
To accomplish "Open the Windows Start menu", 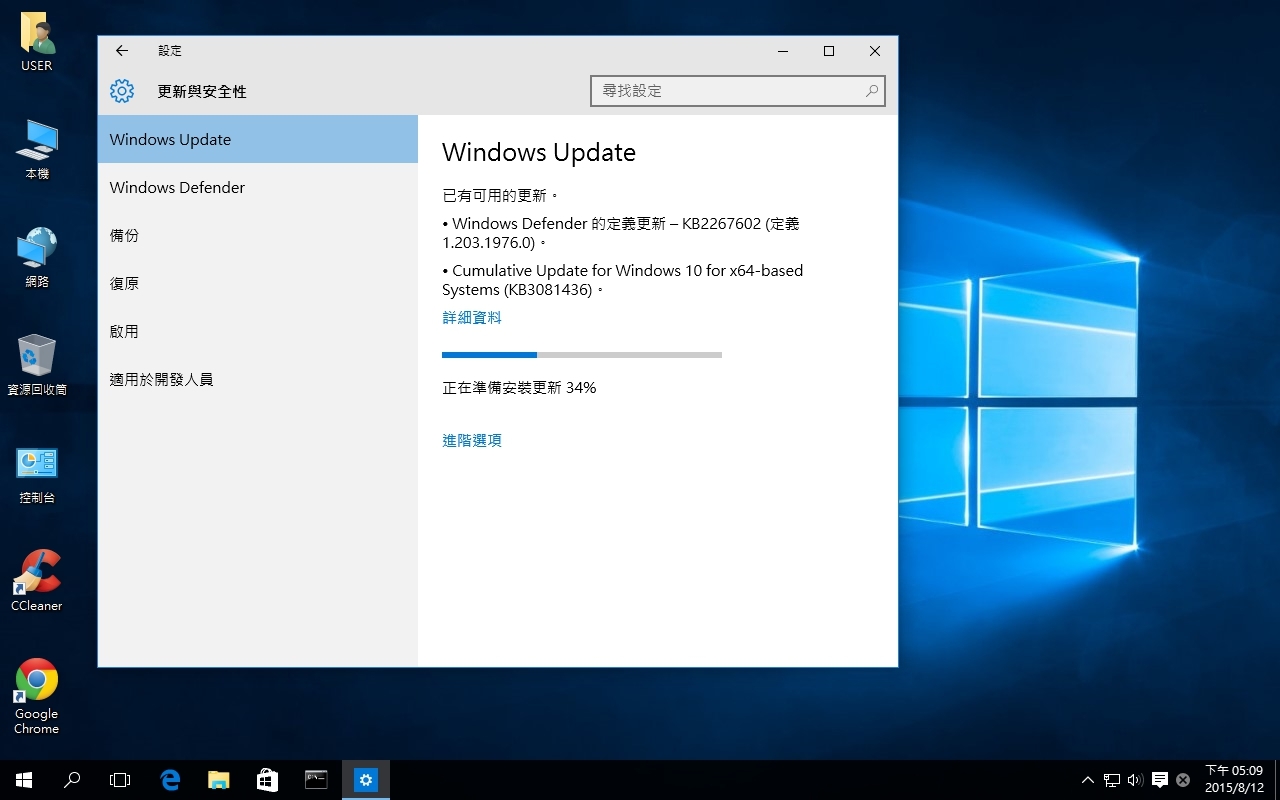I will (x=24, y=780).
